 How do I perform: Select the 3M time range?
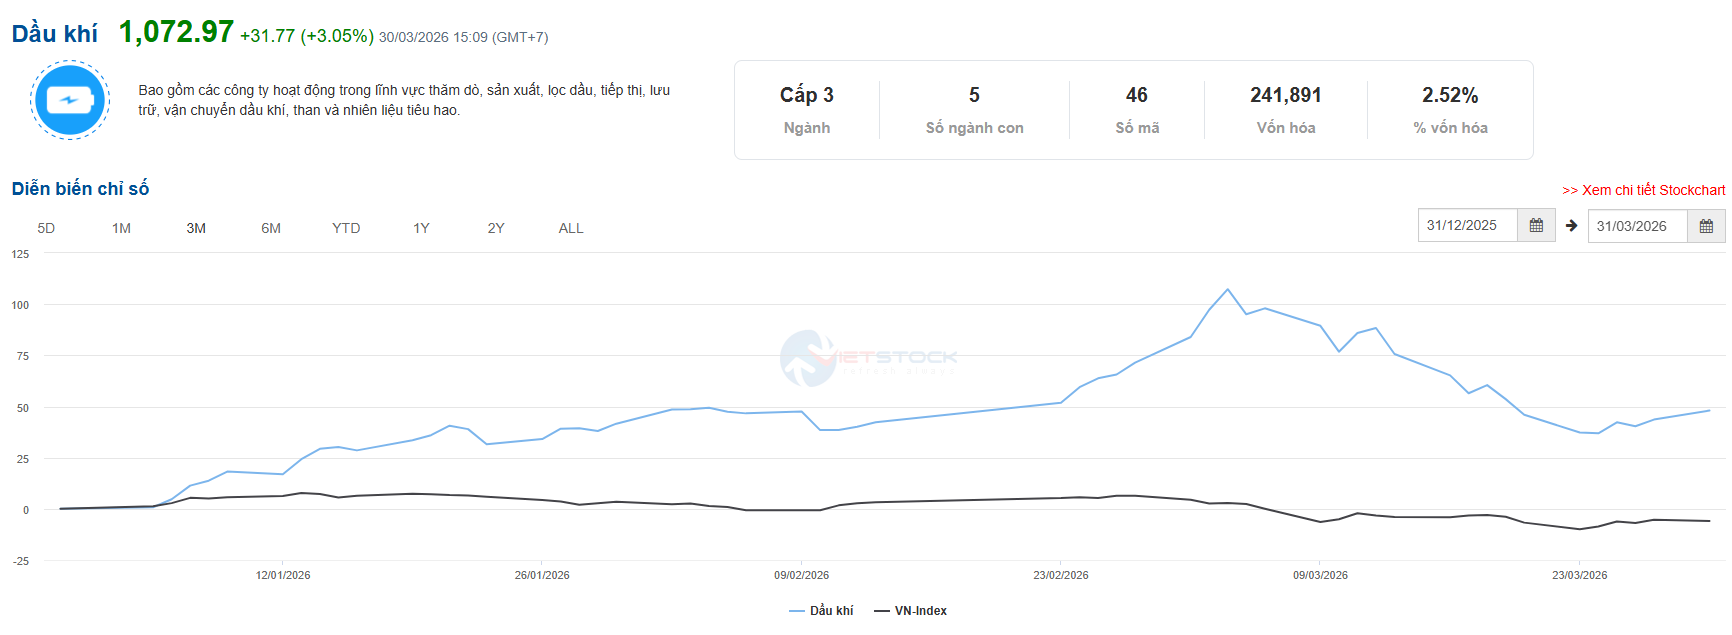coord(196,228)
